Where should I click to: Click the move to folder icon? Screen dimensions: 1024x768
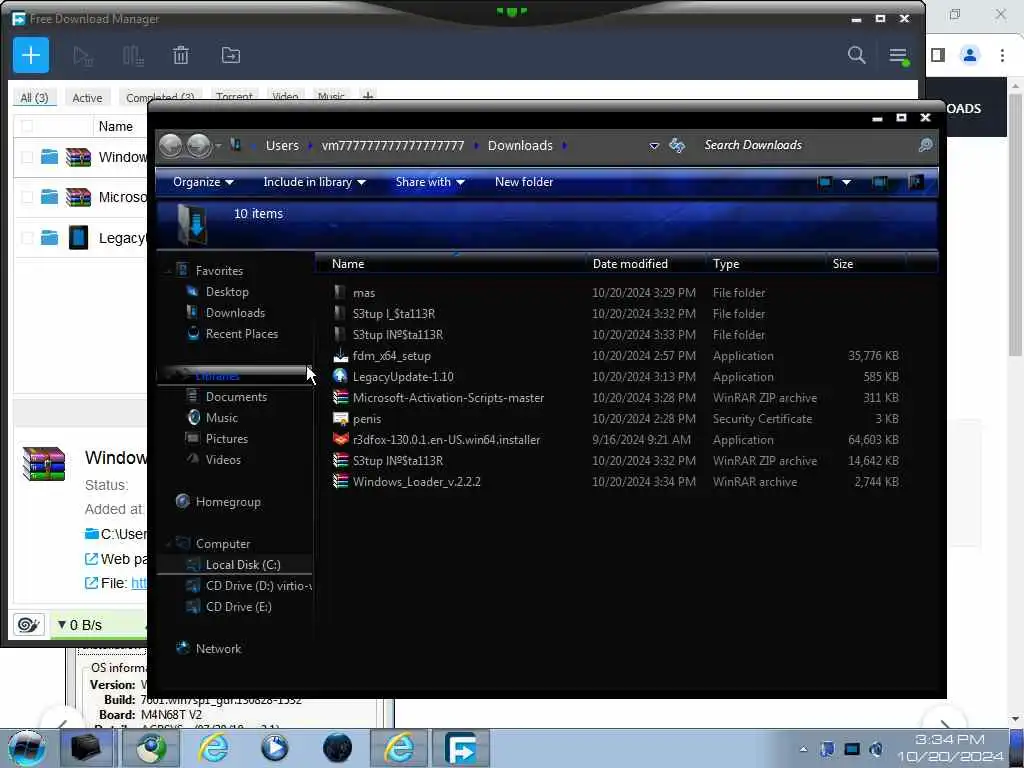coord(231,56)
